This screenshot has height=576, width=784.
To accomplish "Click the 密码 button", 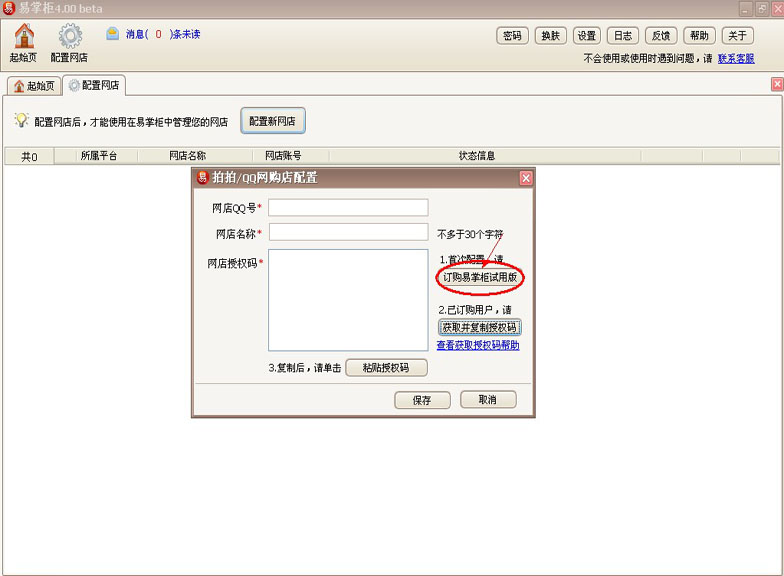I will 512,36.
